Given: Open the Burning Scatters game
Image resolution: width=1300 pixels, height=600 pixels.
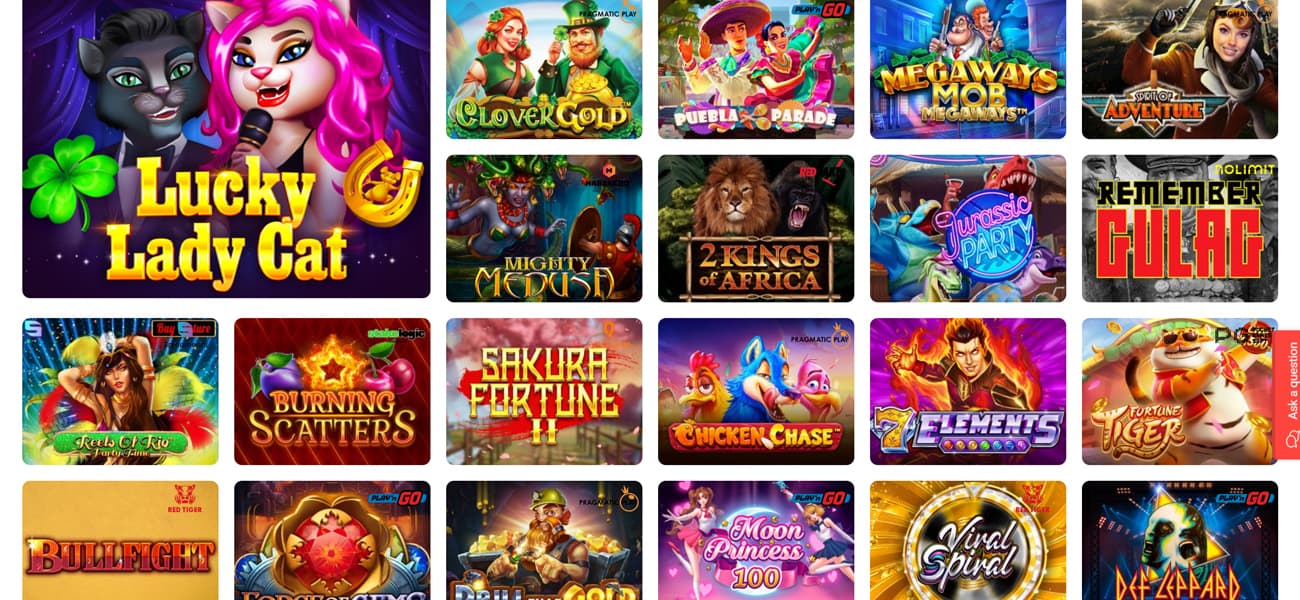Looking at the screenshot, I should tap(332, 391).
